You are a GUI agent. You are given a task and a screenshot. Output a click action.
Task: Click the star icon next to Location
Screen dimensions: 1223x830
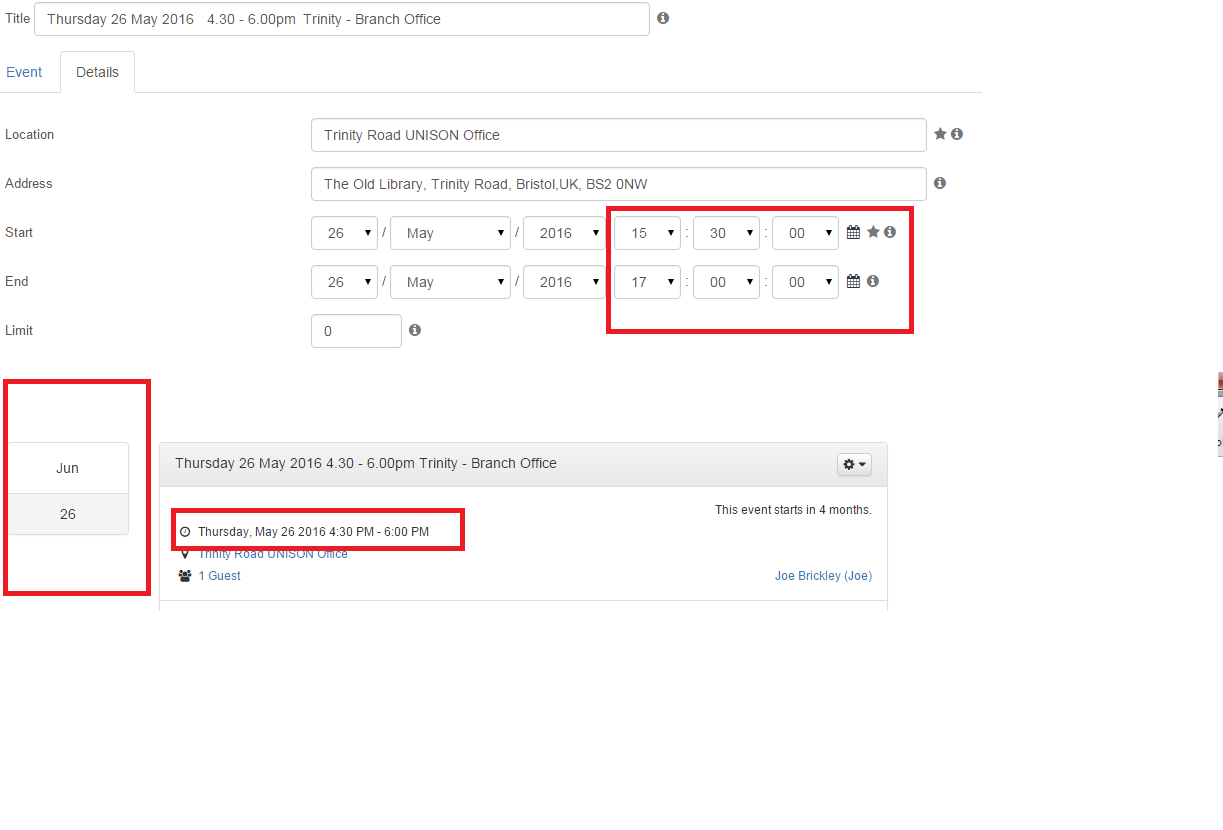(940, 134)
